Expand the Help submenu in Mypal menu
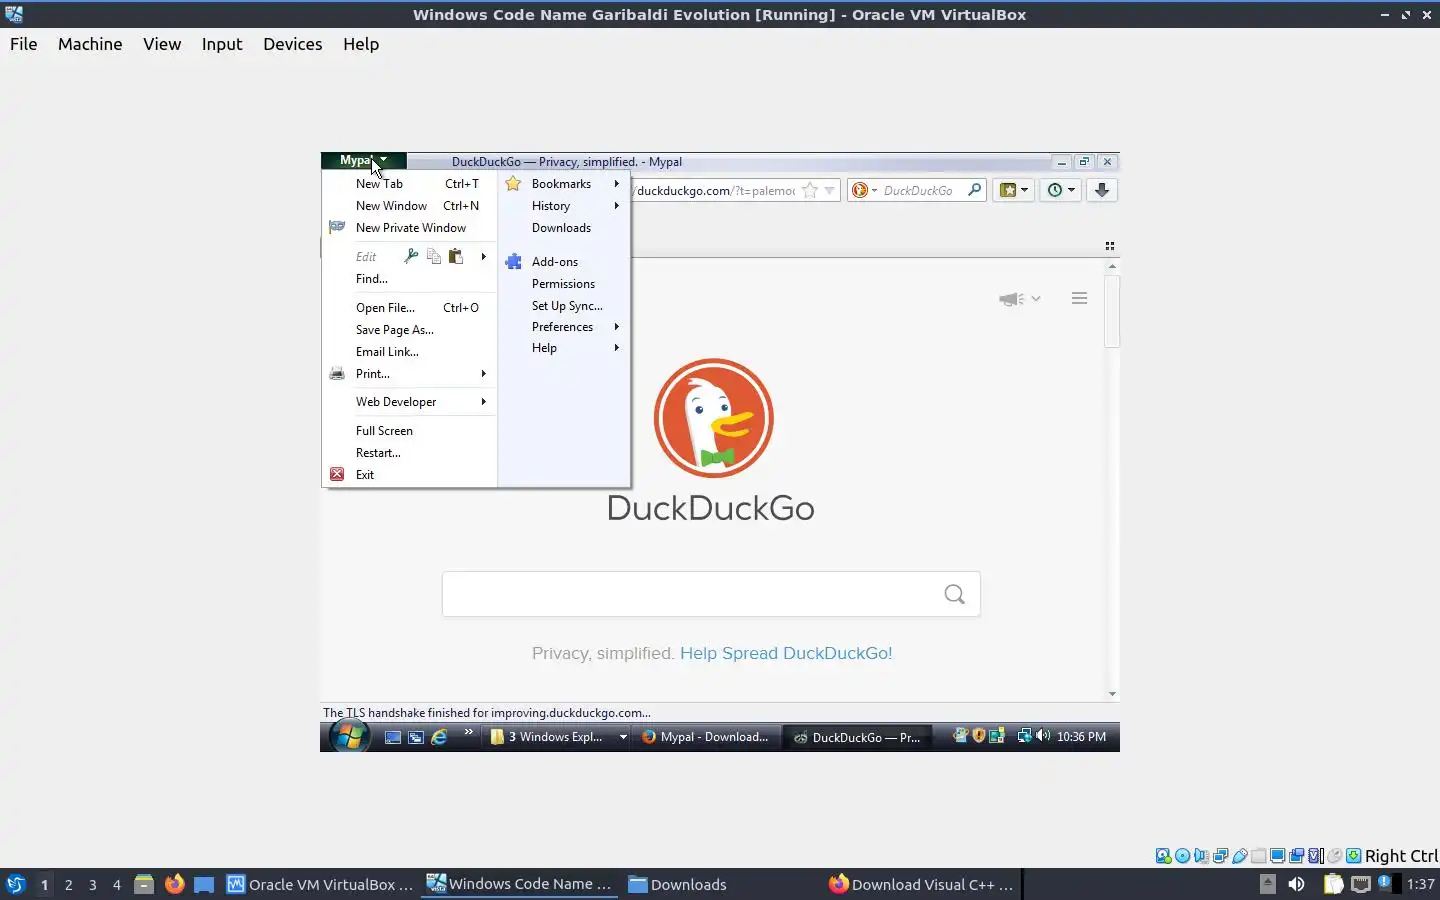This screenshot has height=900, width=1440. click(x=617, y=348)
